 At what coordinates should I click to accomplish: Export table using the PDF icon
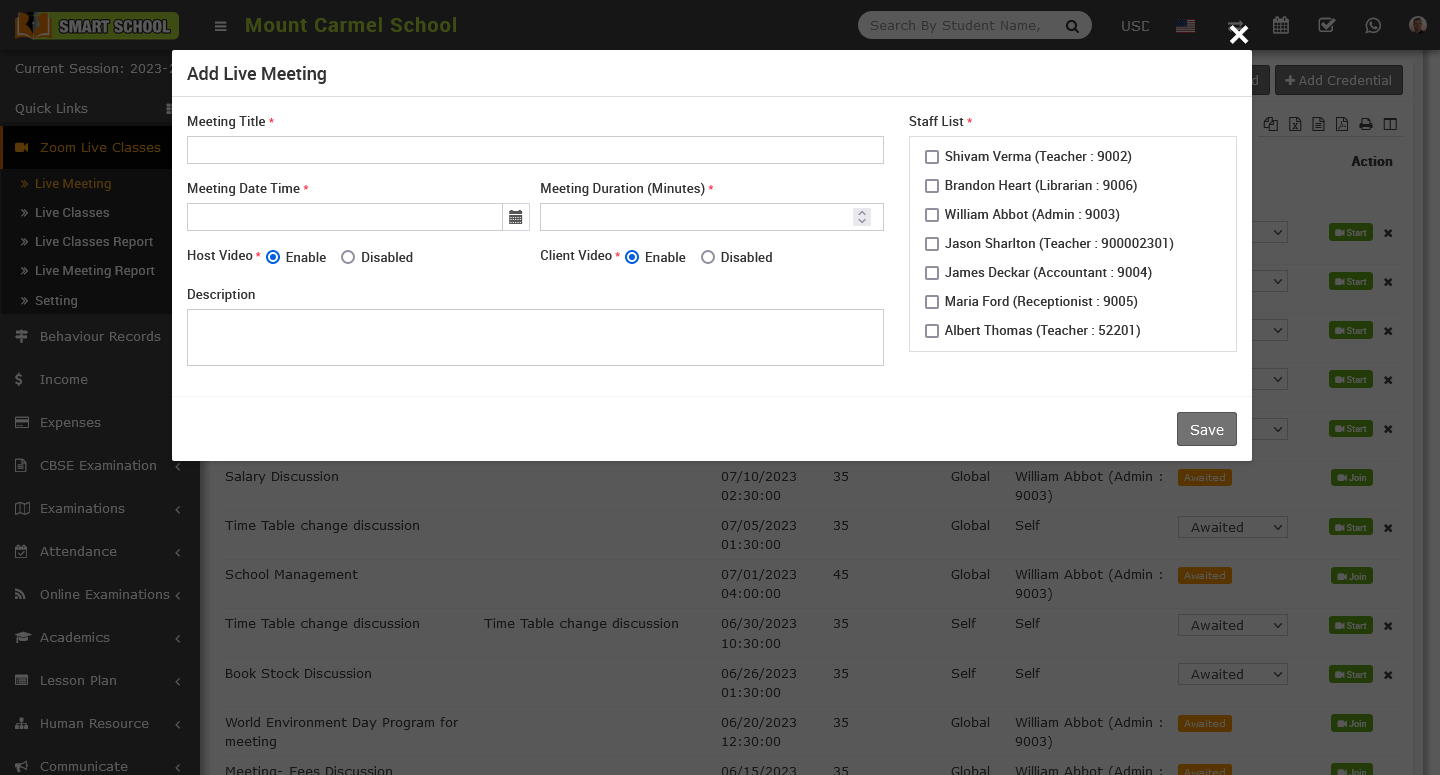point(1342,124)
